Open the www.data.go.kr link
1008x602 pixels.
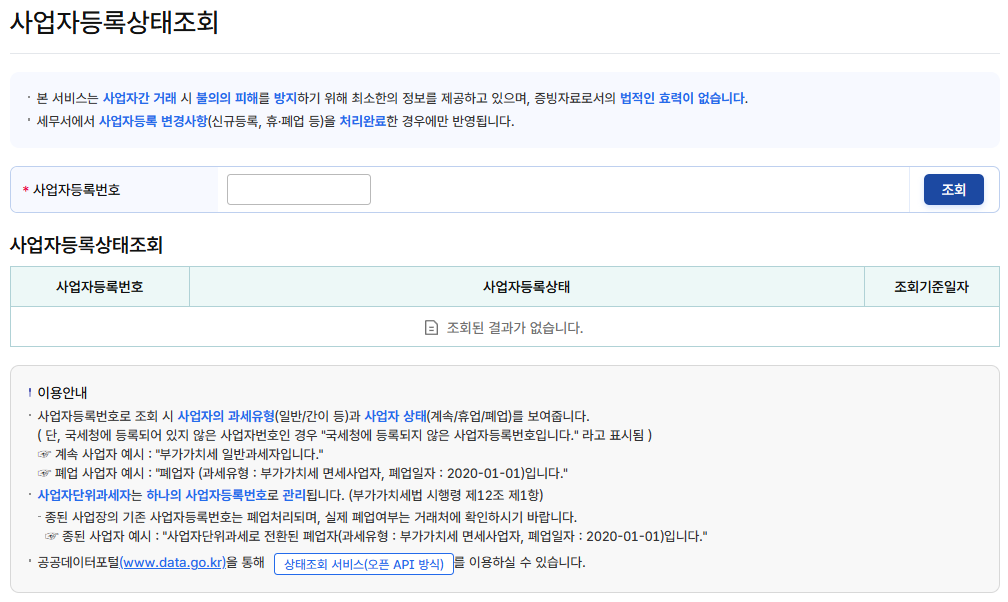pyautogui.click(x=173, y=563)
